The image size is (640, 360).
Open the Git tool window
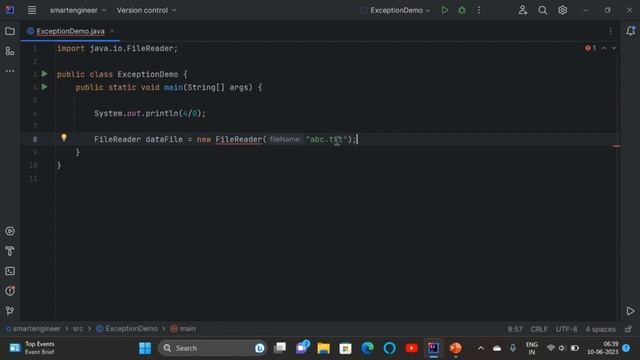pyautogui.click(x=10, y=311)
